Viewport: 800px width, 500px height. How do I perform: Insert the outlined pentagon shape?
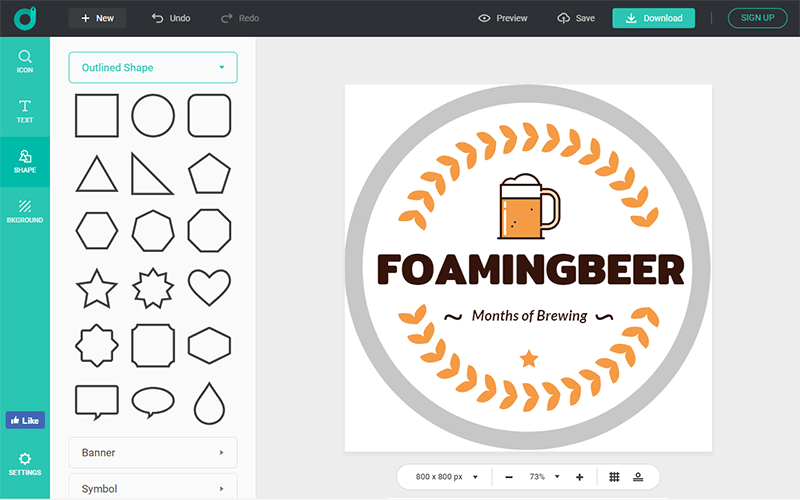(x=209, y=173)
